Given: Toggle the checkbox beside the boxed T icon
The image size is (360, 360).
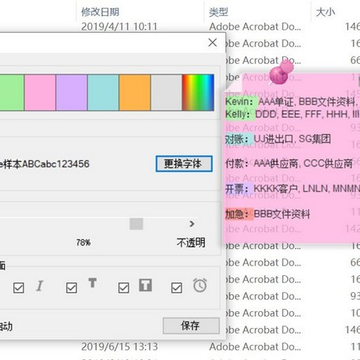Looking at the screenshot, I should click(x=124, y=288).
